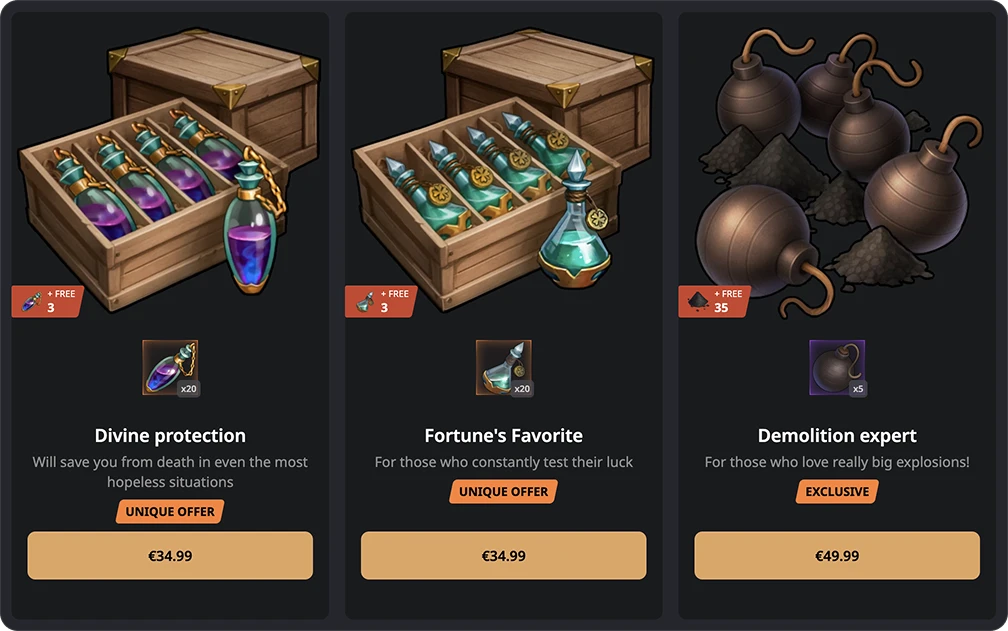Click the free 3 purple potions badge
This screenshot has width=1008, height=631.
(48, 301)
